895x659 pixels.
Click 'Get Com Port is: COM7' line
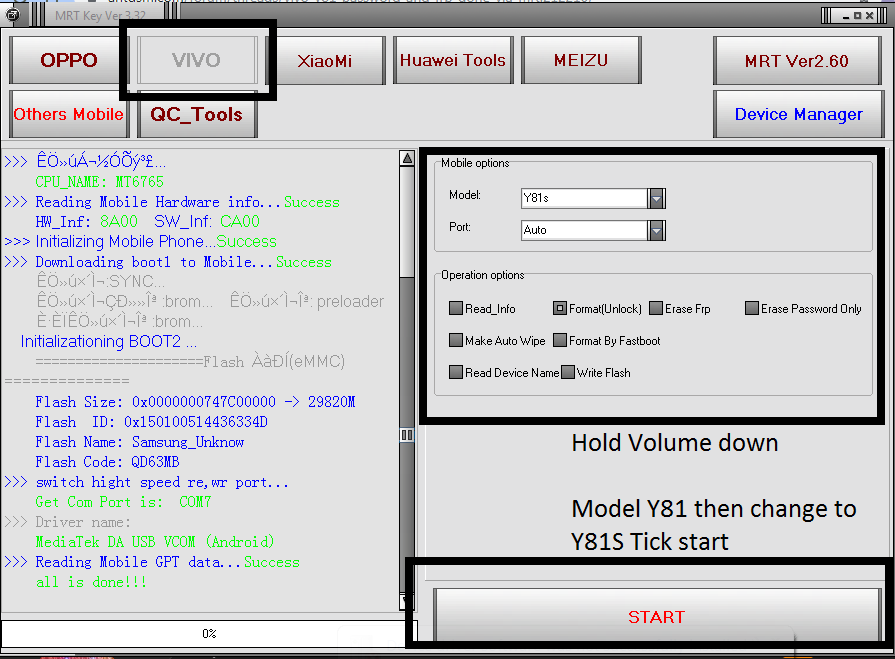click(x=123, y=502)
